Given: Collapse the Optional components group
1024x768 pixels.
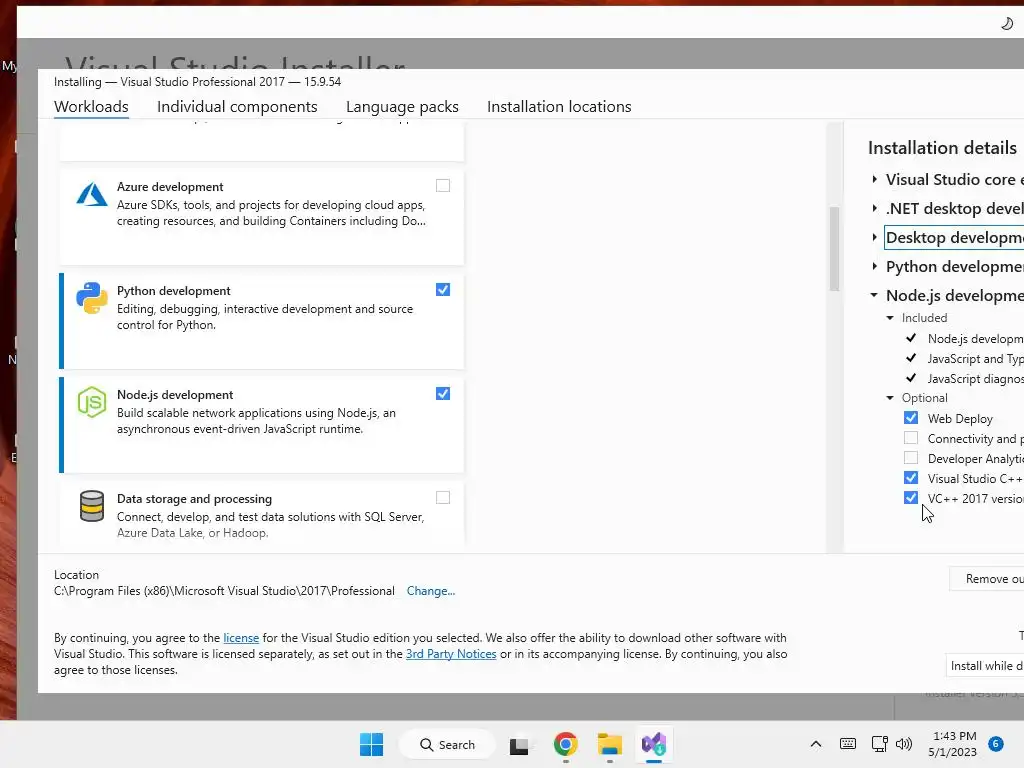Looking at the screenshot, I should [890, 398].
